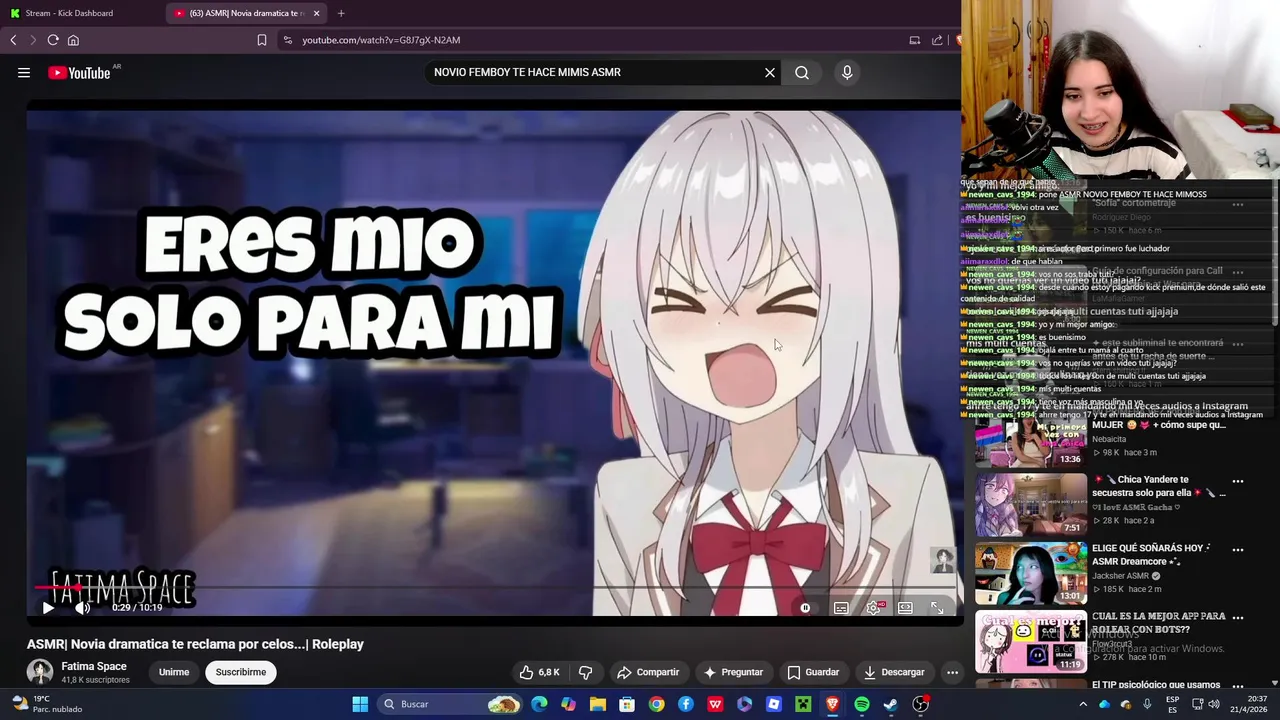Open File Explorer from the taskbar
The image size is (1280, 720).
pyautogui.click(x=598, y=704)
